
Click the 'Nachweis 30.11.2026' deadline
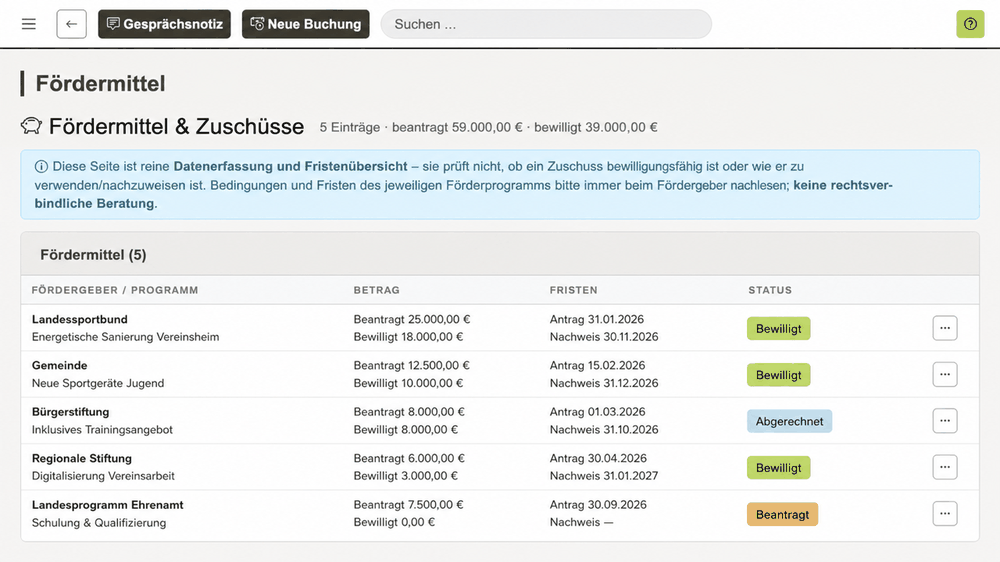(x=604, y=337)
